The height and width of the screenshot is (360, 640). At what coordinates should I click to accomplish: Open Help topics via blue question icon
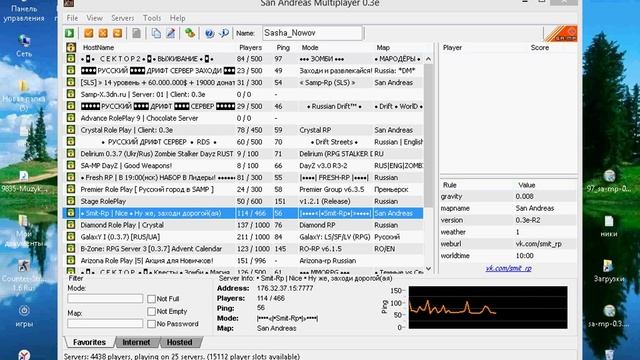click(209, 33)
